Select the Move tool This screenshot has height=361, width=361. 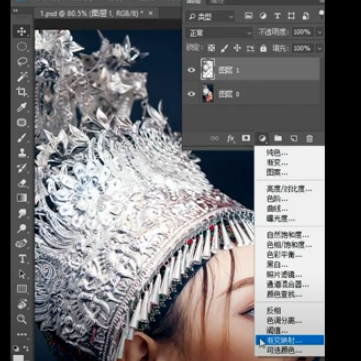(x=22, y=32)
